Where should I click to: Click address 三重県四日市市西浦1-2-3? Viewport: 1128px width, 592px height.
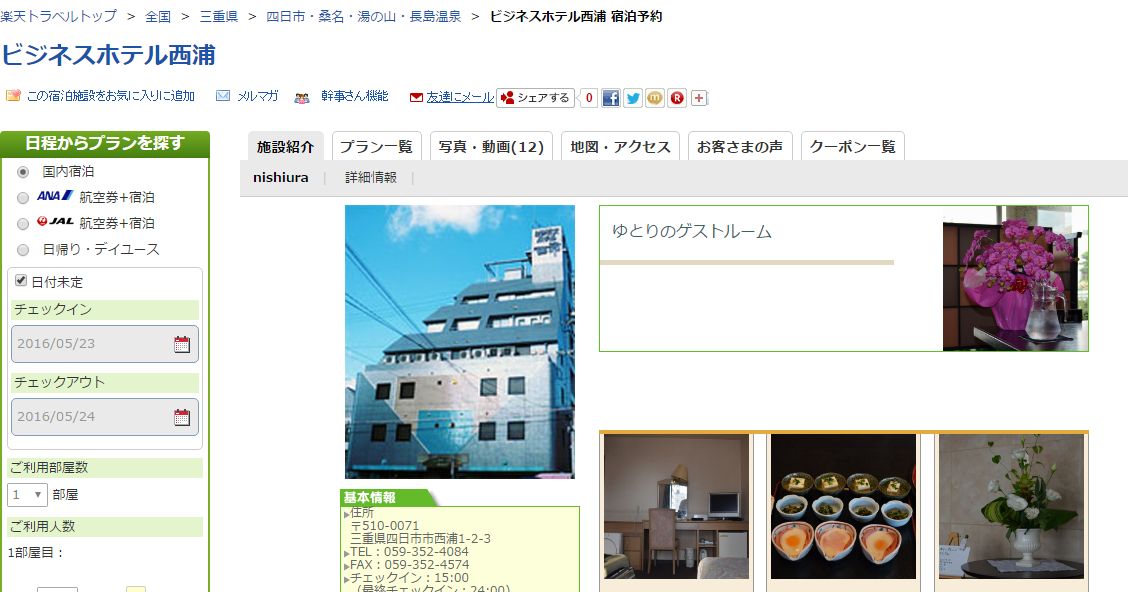420,539
